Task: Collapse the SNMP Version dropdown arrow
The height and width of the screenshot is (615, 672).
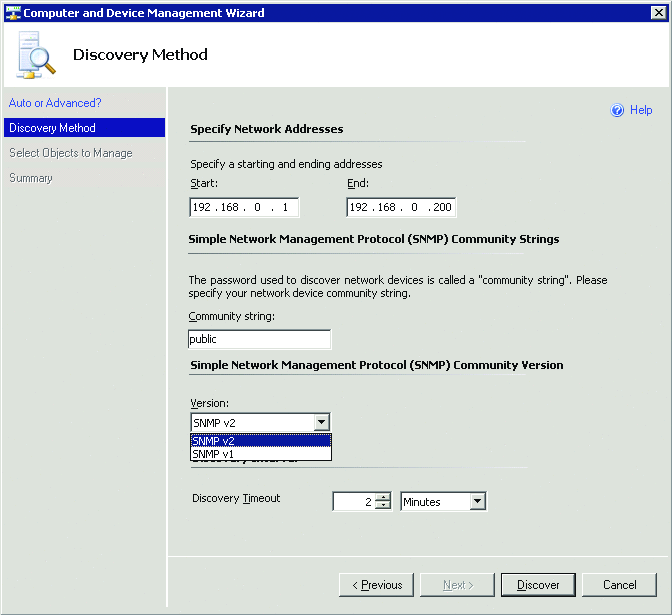Action: click(x=321, y=423)
